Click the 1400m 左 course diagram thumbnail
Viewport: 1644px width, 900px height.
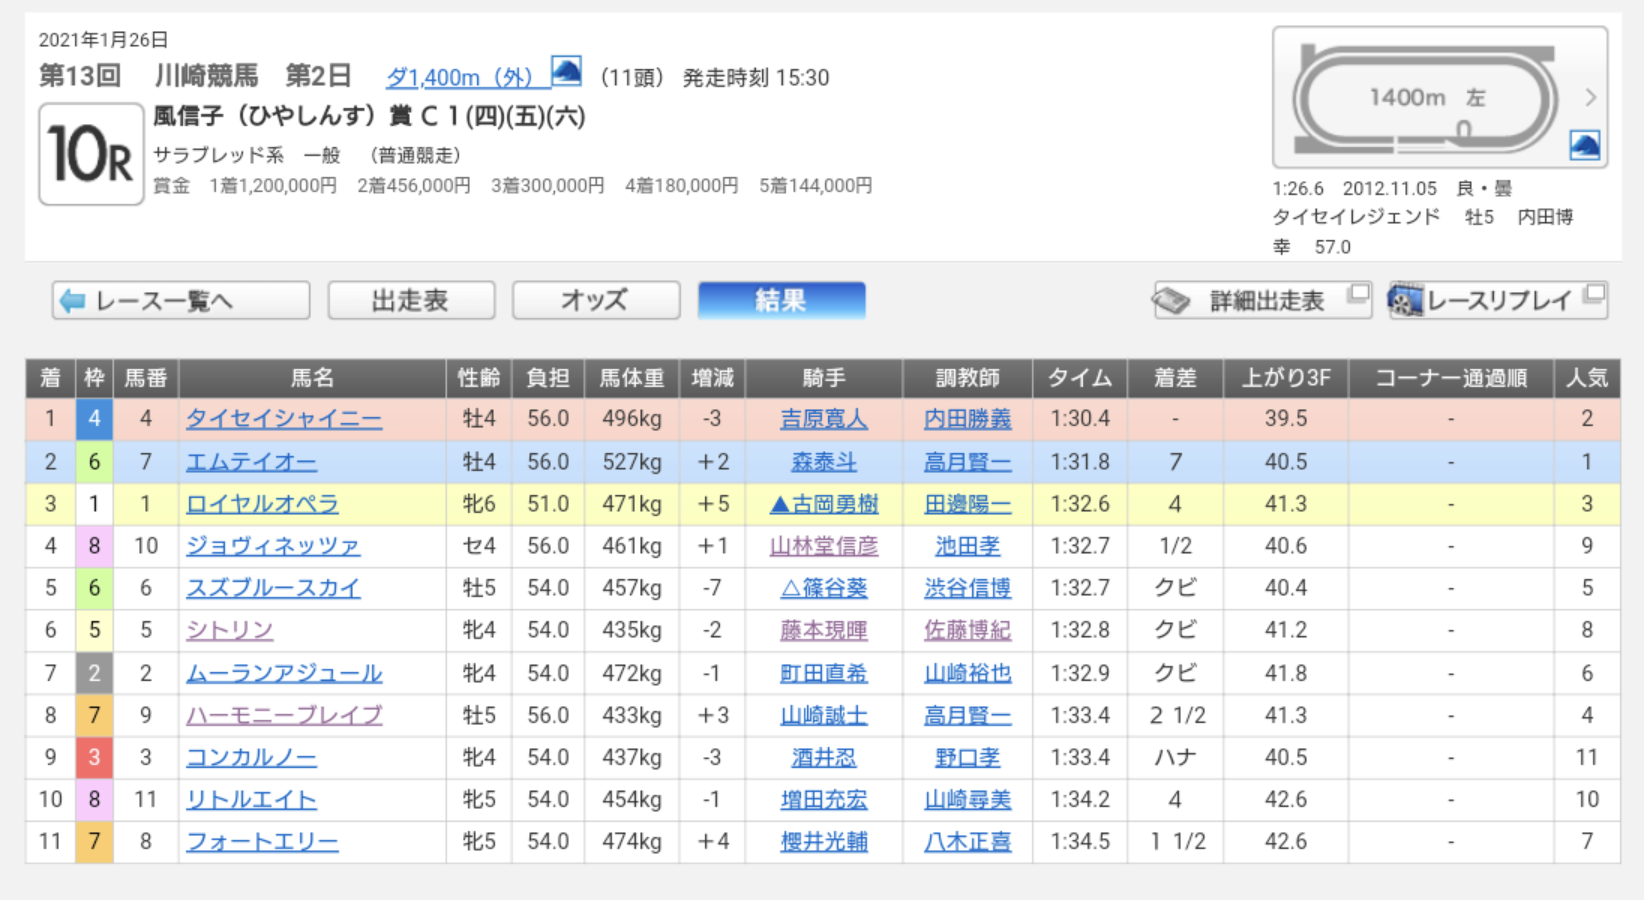[1439, 98]
